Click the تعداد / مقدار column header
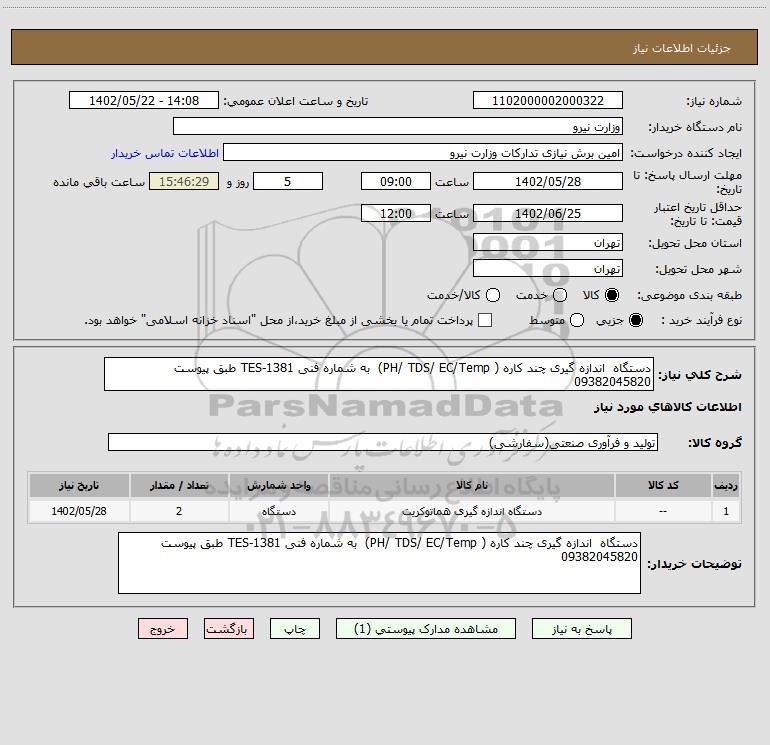The height and width of the screenshot is (745, 770). coord(179,485)
